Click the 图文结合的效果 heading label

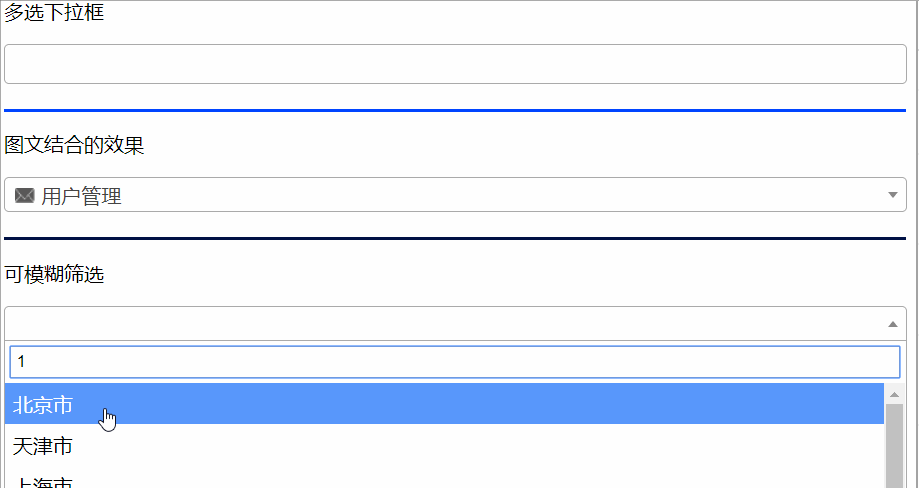pos(74,146)
